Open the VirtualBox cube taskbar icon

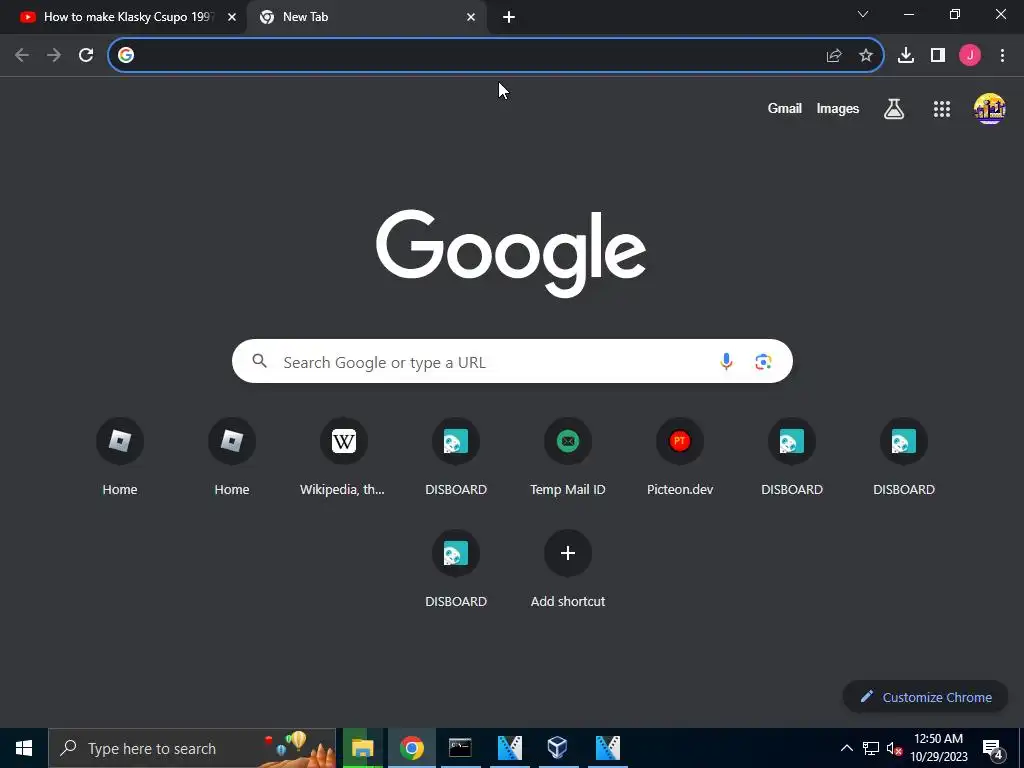click(558, 748)
